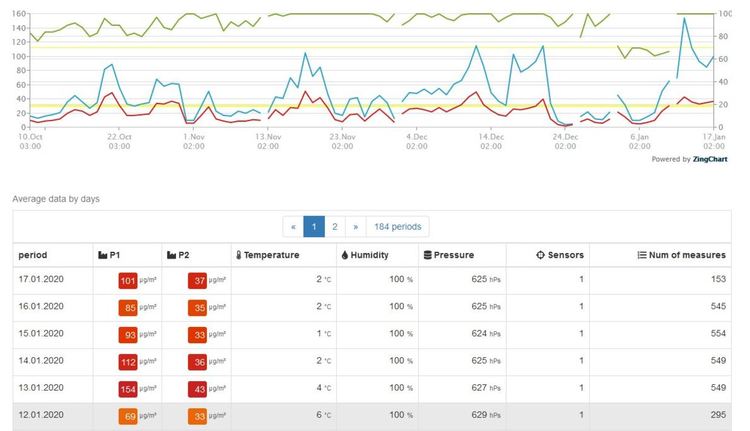Click the period column header

[x=33, y=255]
